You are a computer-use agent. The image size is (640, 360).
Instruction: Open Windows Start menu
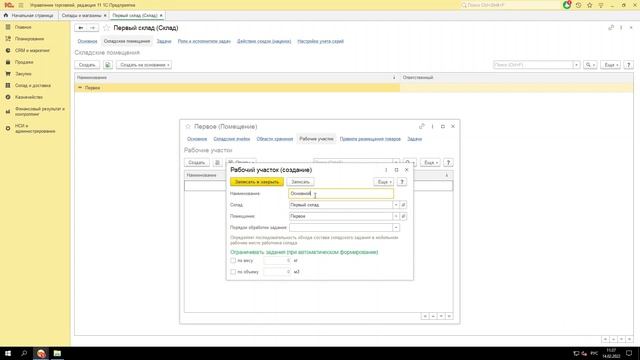point(8,353)
